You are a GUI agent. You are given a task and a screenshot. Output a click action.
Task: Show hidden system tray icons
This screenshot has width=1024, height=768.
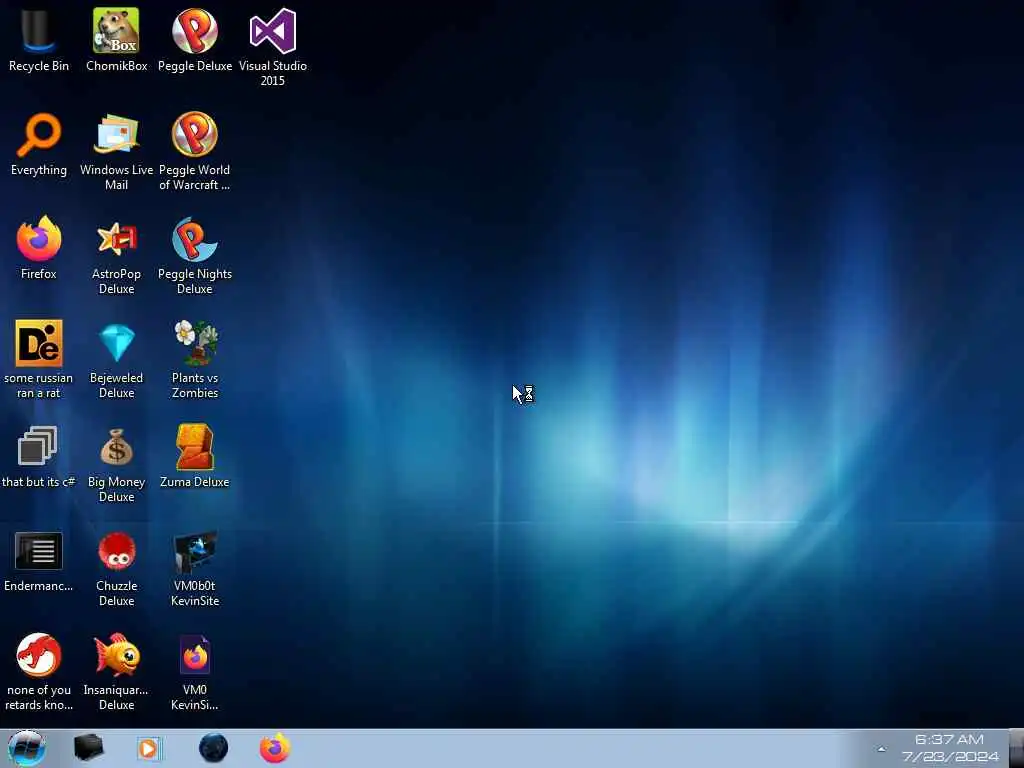pyautogui.click(x=881, y=749)
